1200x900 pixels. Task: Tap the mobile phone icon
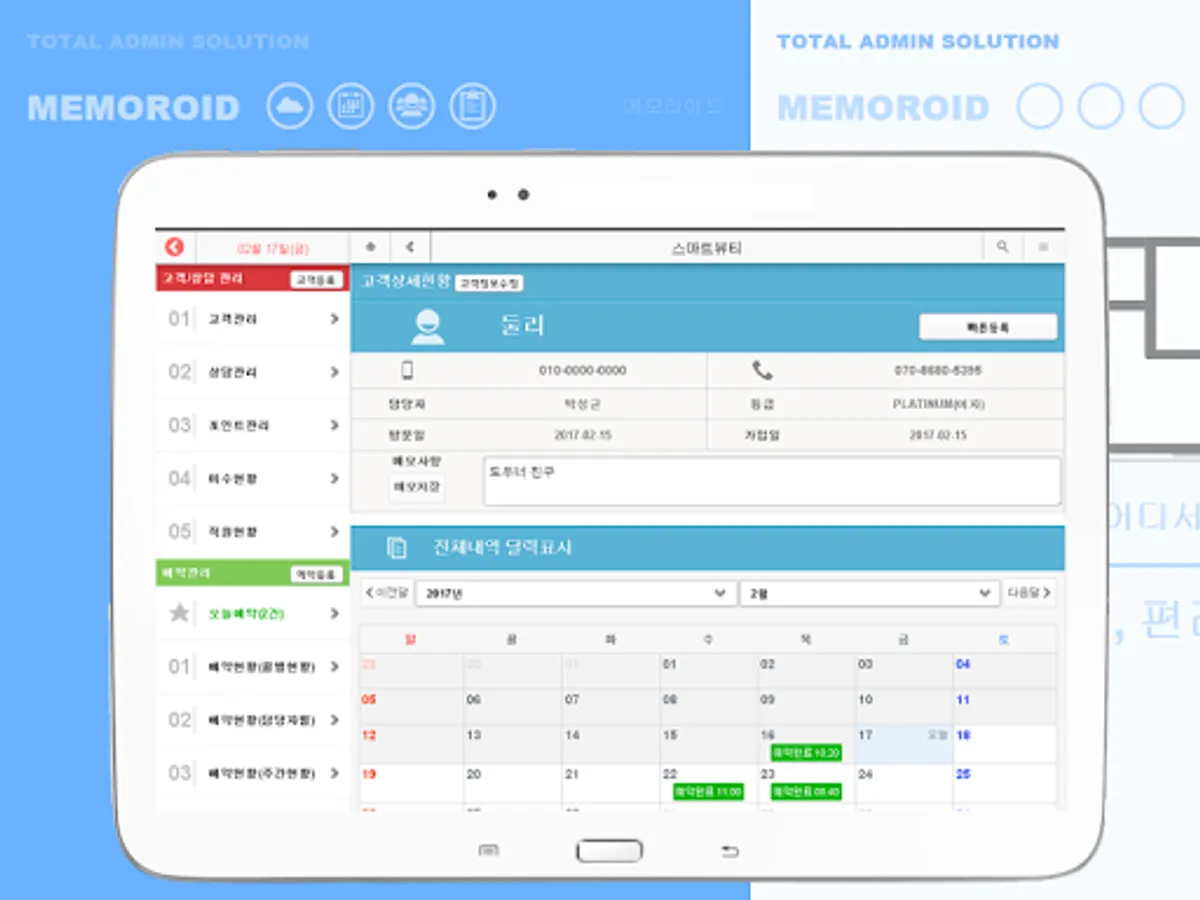[x=407, y=370]
